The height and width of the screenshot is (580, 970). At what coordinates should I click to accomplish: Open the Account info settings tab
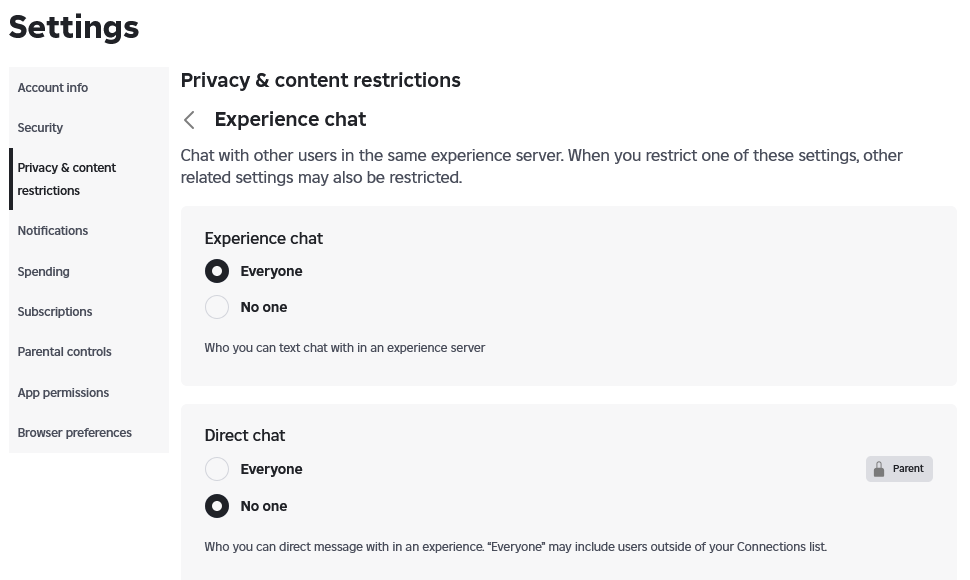(x=53, y=88)
